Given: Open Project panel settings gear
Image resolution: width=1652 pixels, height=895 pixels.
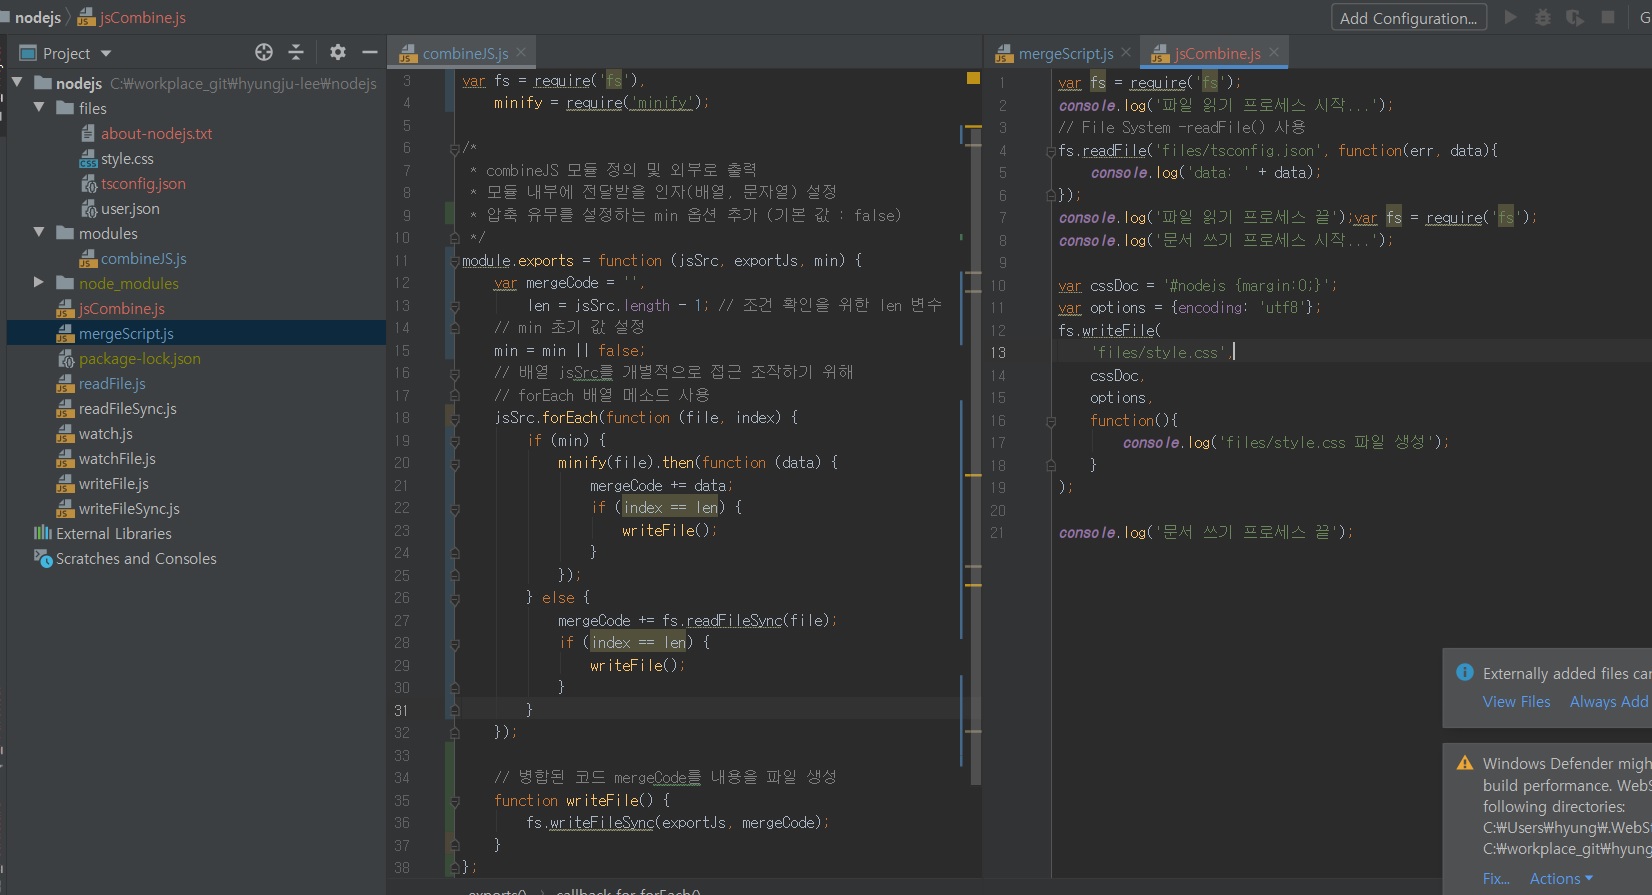Looking at the screenshot, I should click(338, 52).
